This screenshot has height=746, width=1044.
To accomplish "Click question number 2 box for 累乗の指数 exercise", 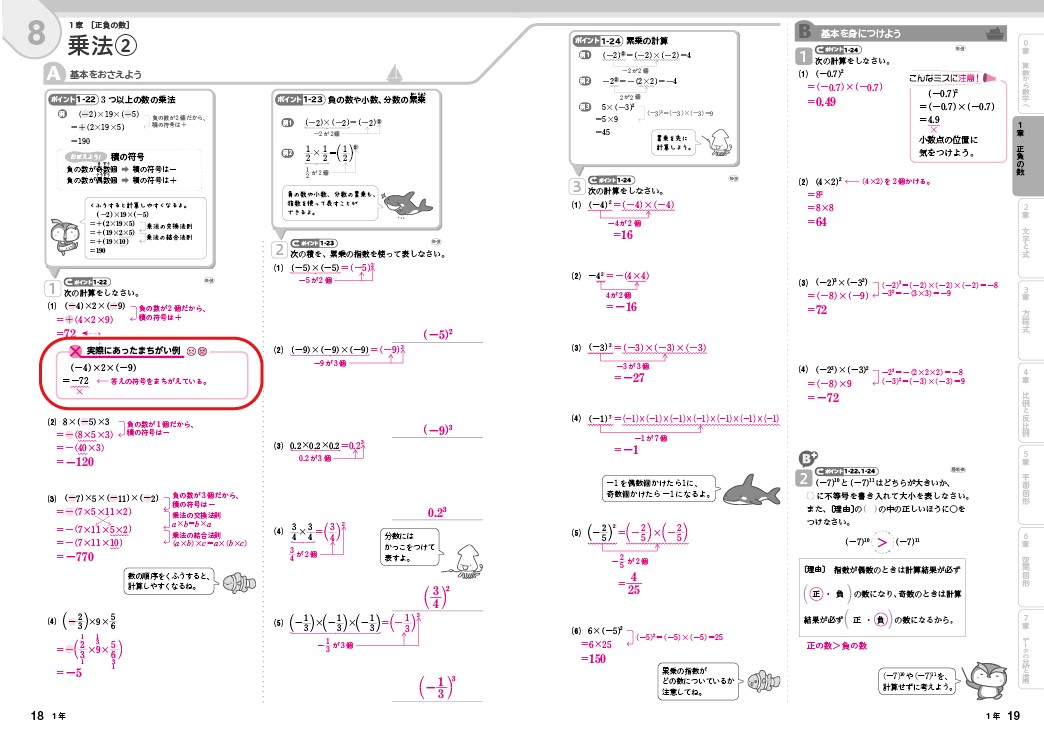I will [x=280, y=250].
